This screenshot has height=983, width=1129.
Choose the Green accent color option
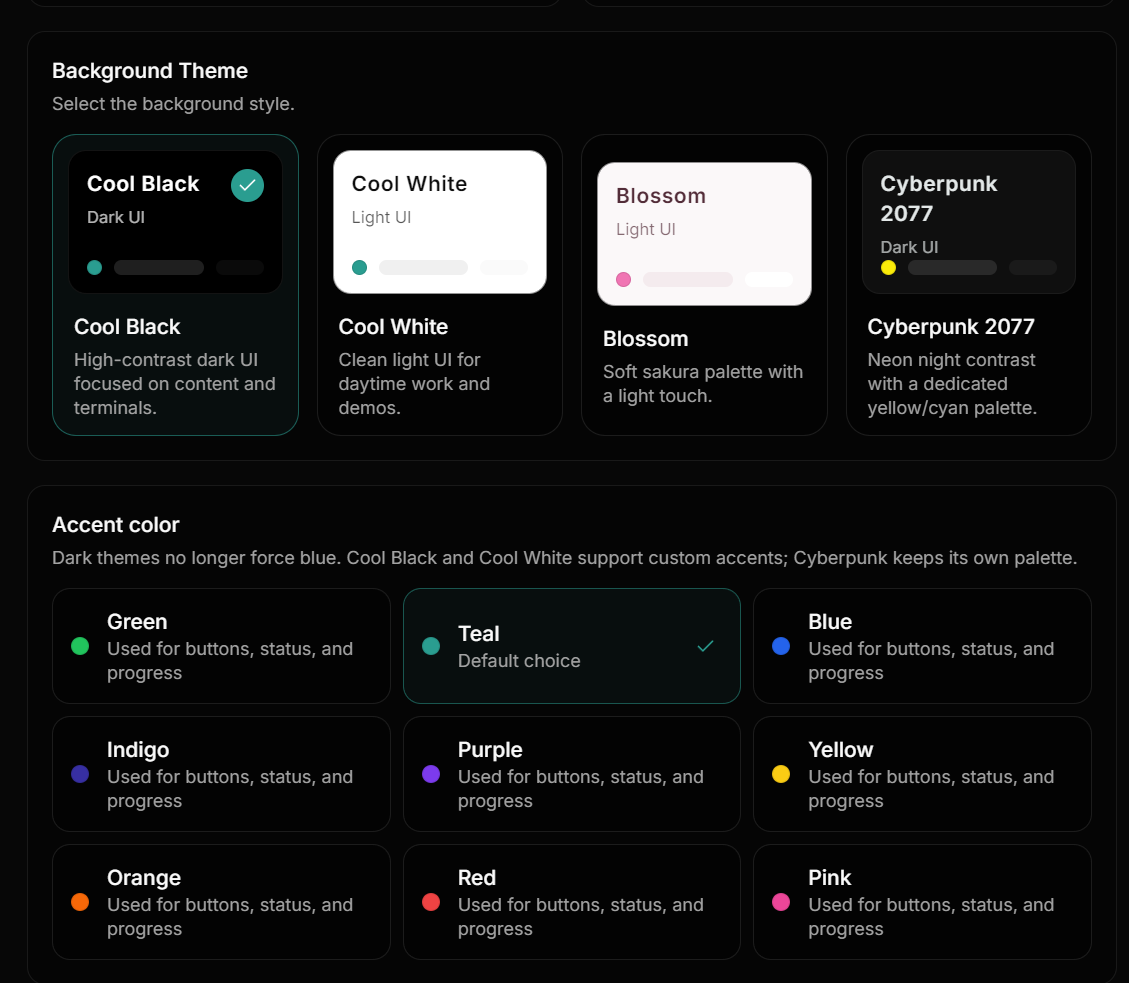[222, 646]
